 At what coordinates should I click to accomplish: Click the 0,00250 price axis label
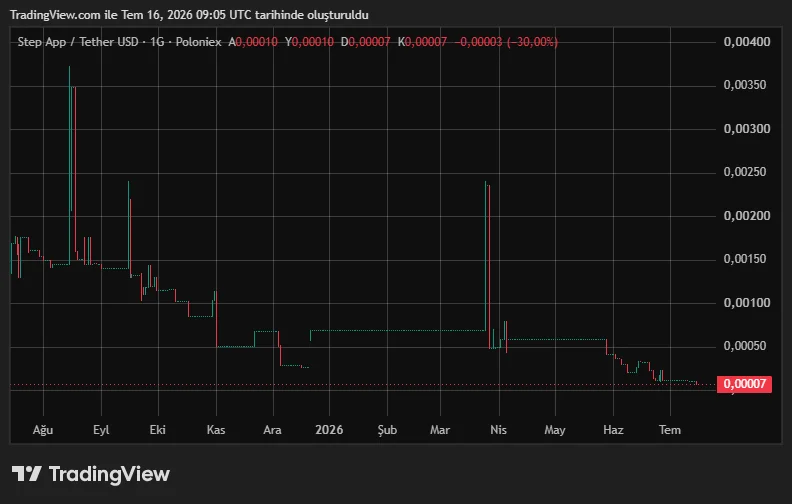tap(745, 172)
